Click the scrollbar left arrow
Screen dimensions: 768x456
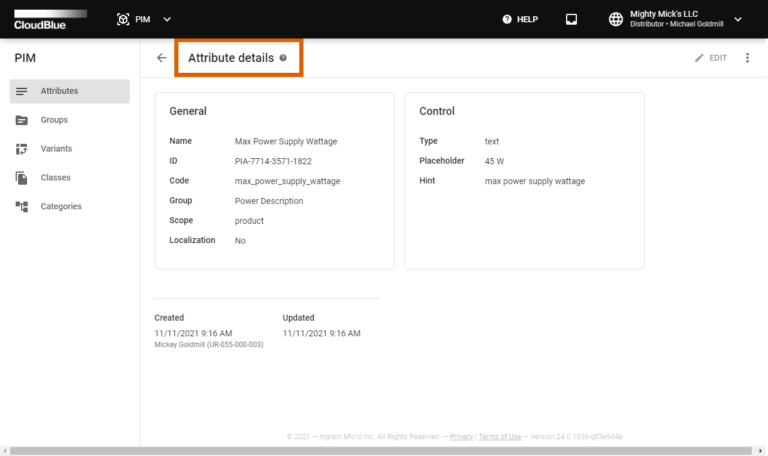(x=5, y=451)
